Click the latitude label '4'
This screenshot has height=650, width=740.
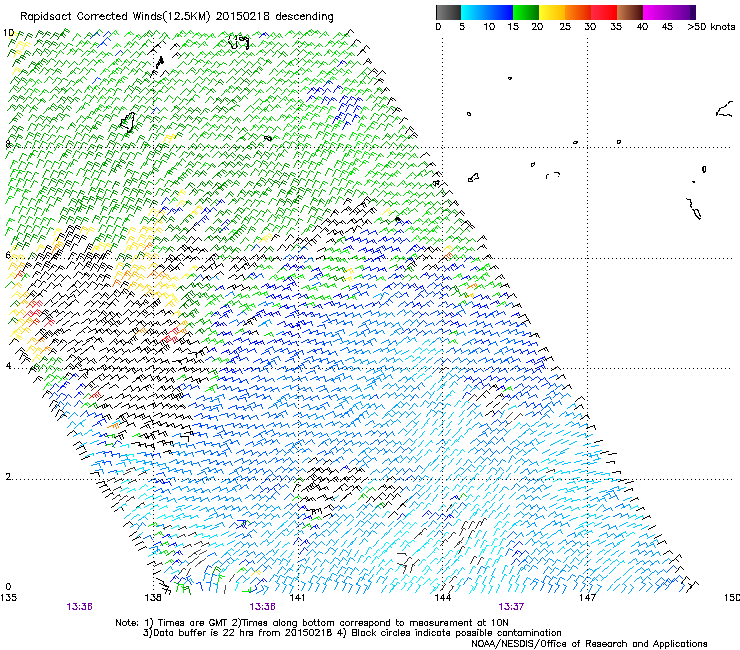pos(8,366)
